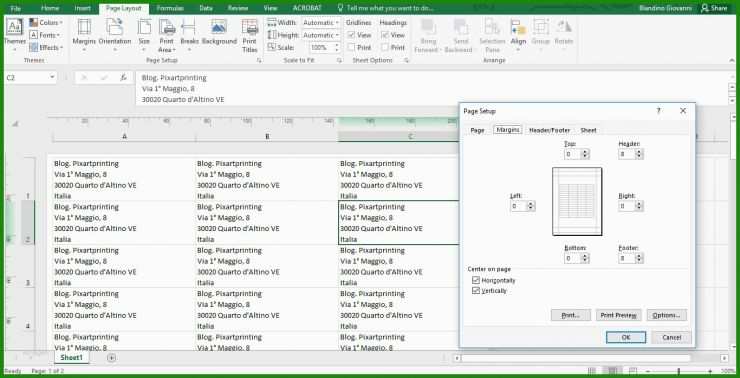Toggle Center Horizontally checkbox

click(x=476, y=280)
